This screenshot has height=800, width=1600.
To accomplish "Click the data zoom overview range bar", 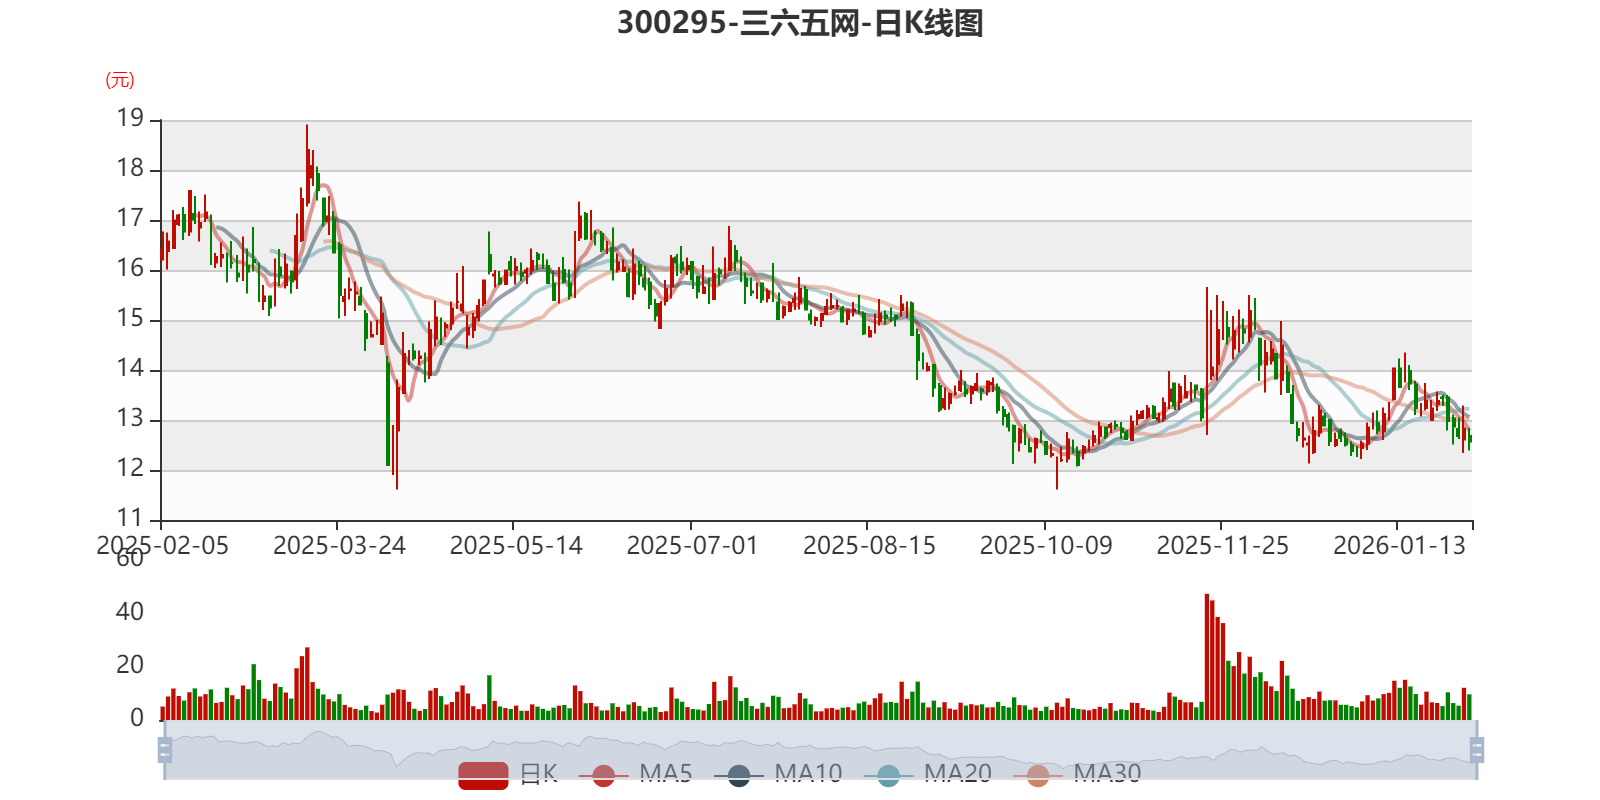I will (820, 750).
